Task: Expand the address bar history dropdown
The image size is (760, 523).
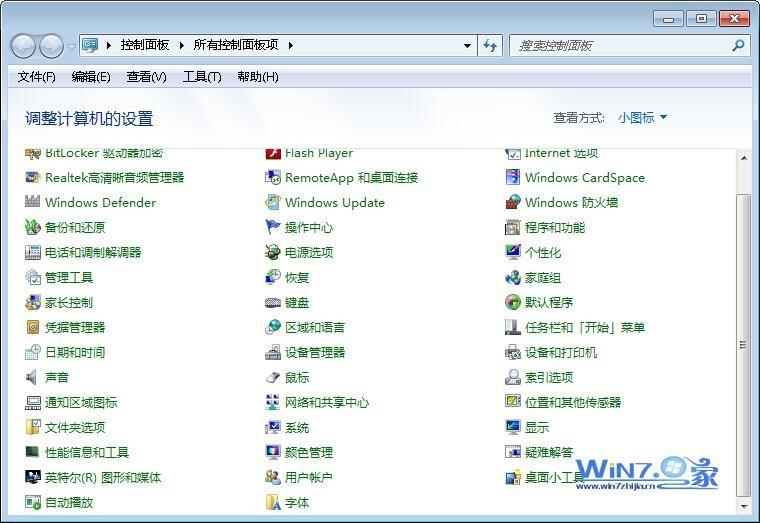Action: click(467, 46)
